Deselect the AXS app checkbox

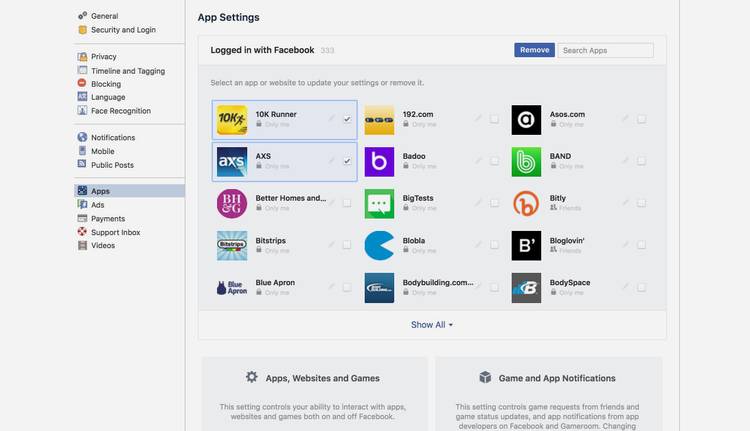click(x=347, y=161)
